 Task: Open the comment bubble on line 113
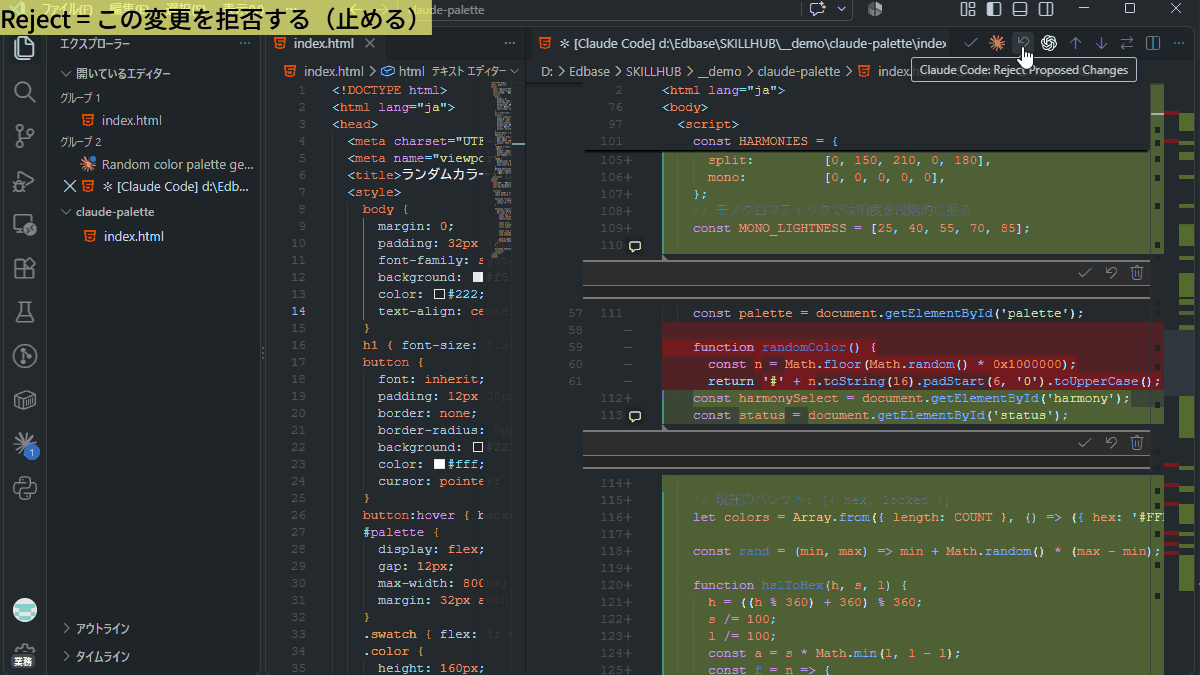coord(634,415)
